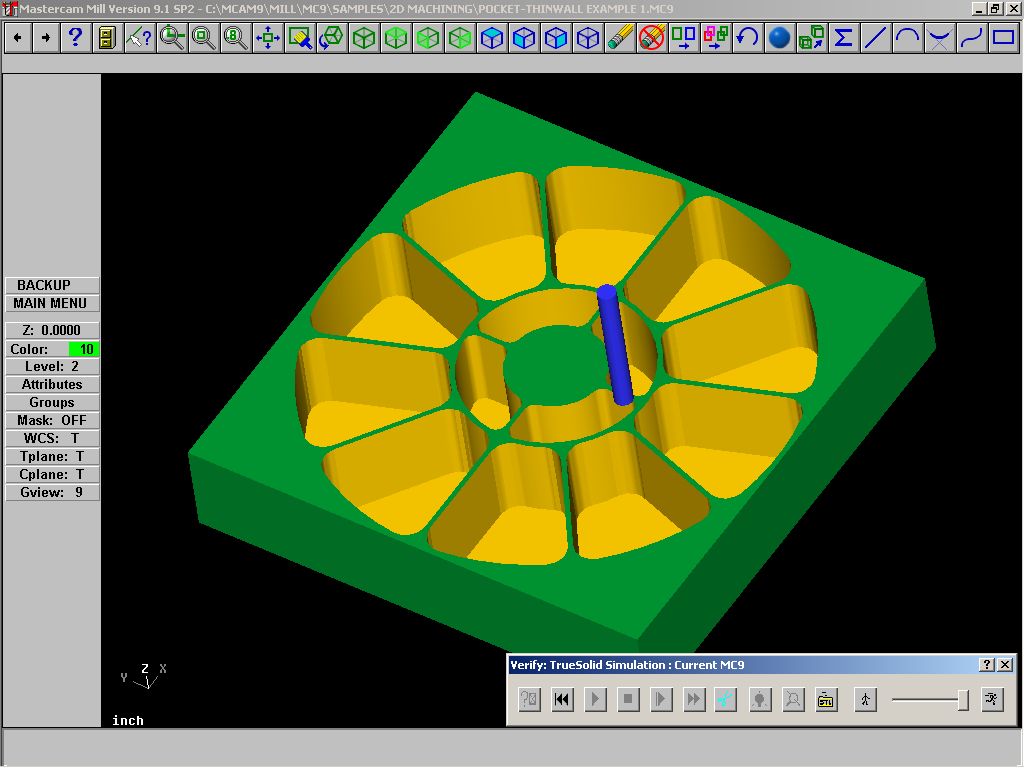Image resolution: width=1024 pixels, height=768 pixels.
Task: Click the scissors section icon in Verify
Action: pyautogui.click(x=726, y=700)
